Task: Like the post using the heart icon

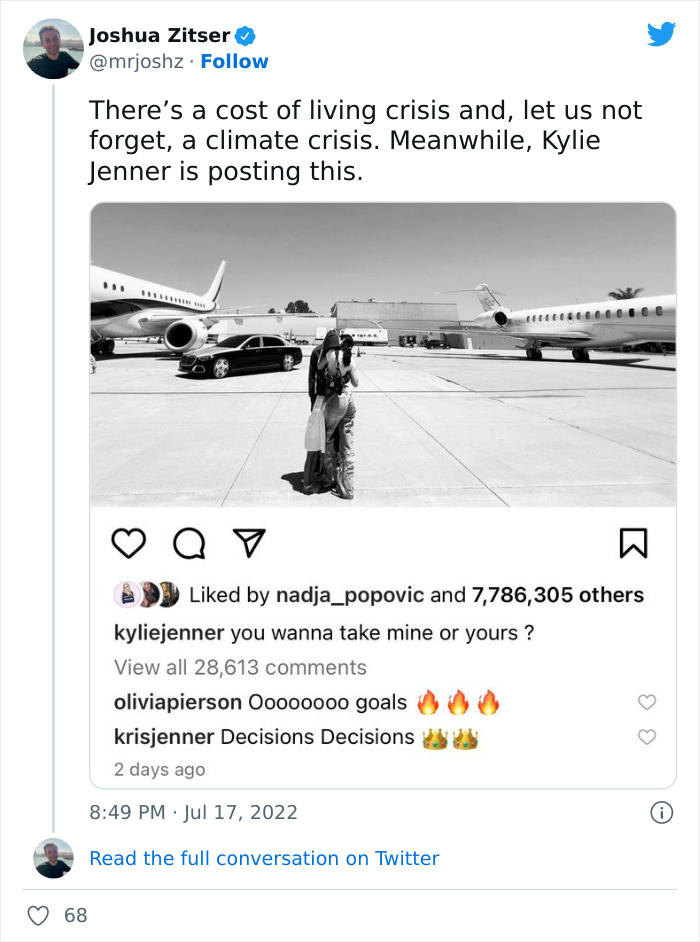Action: [x=130, y=541]
